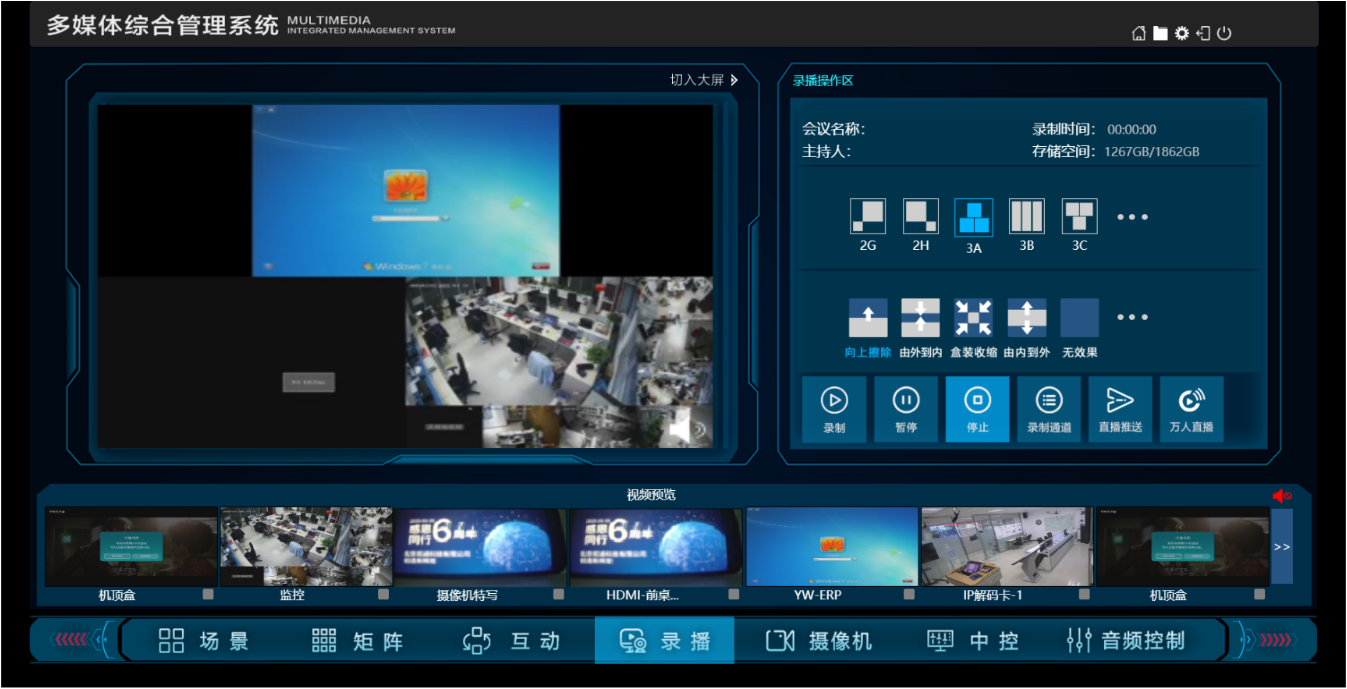1347x689 pixels.
Task: Pick the 3C layout icon
Action: (1079, 217)
